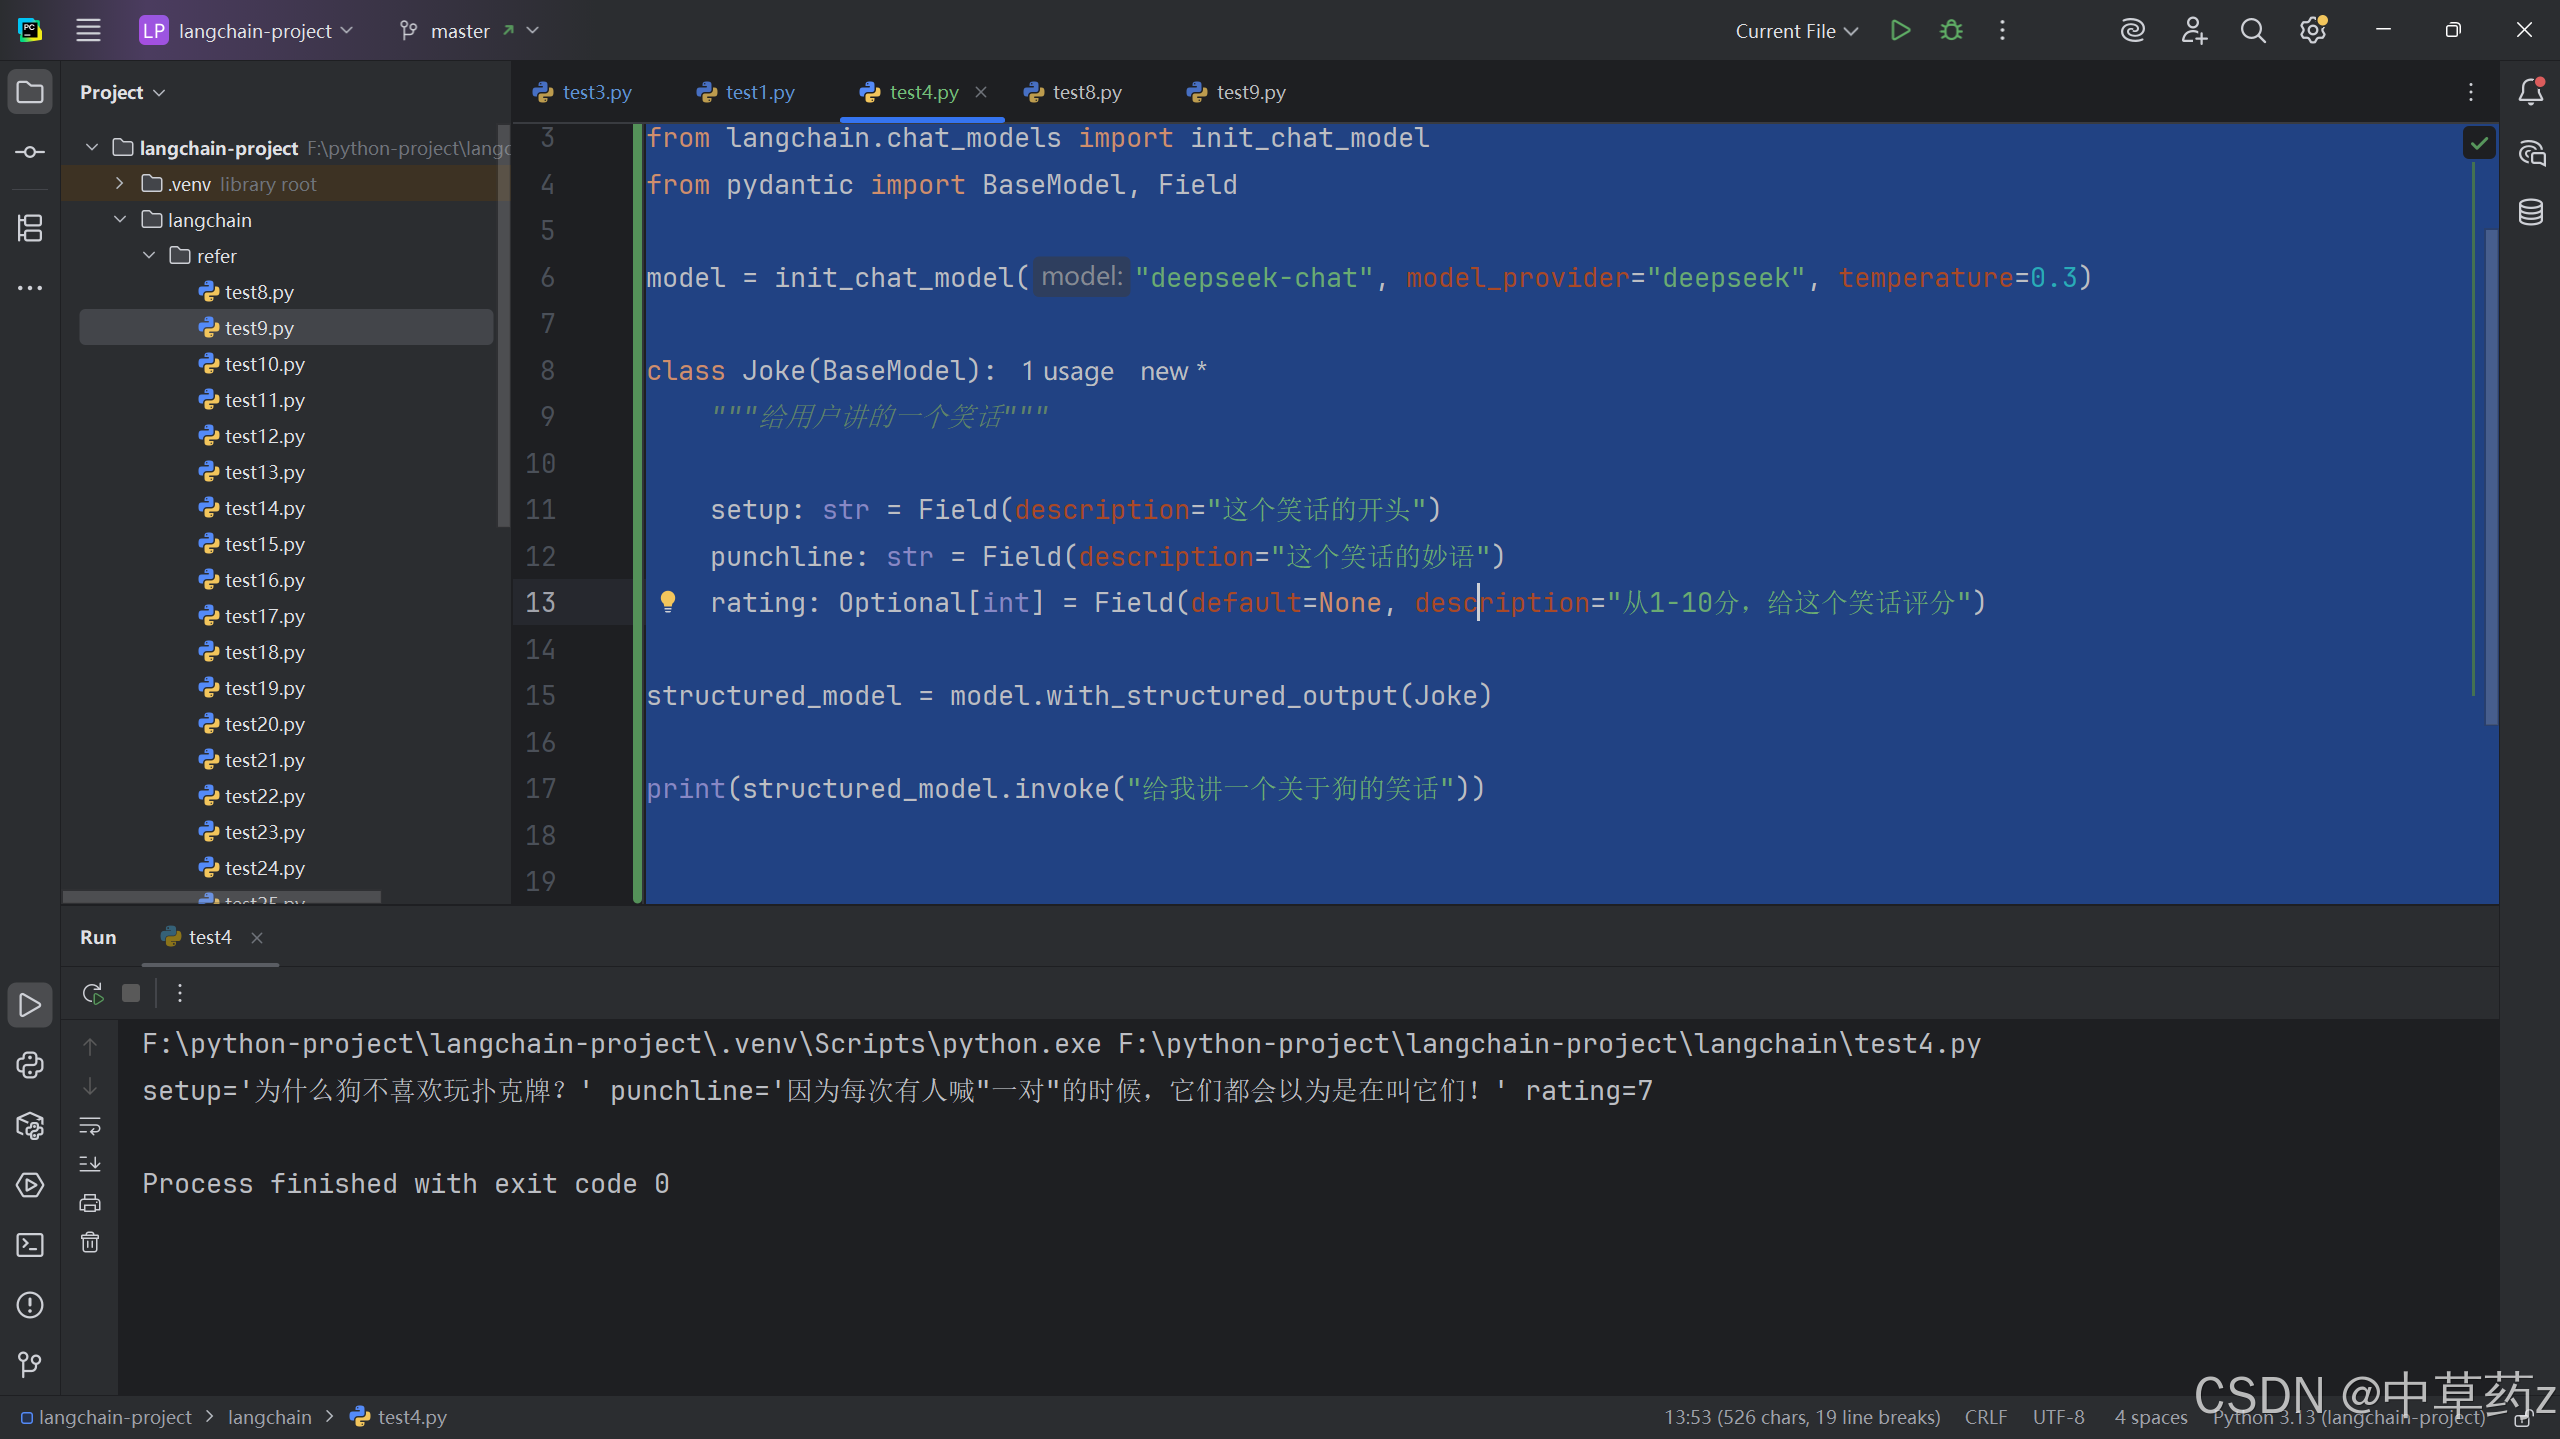Toggle soft-wrap in the run console
The image size is (2560, 1439).
[90, 1126]
